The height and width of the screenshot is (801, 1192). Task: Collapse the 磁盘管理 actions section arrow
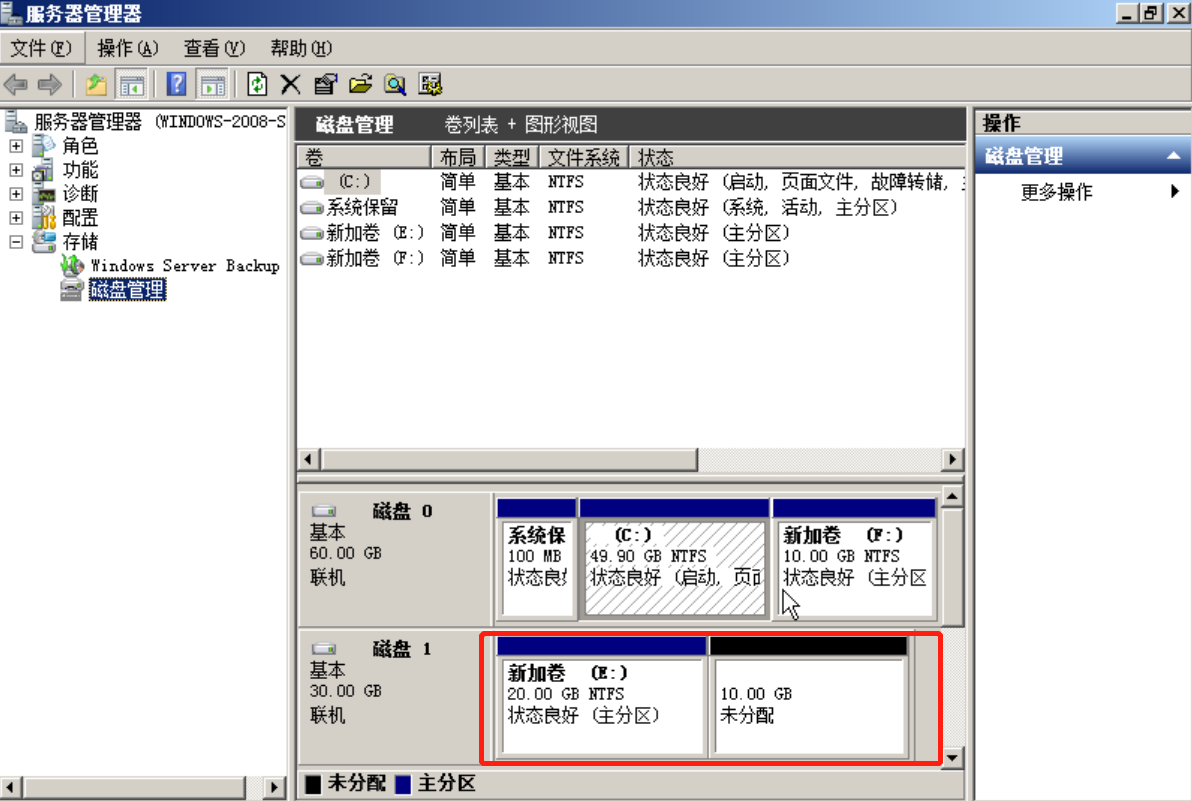tap(1174, 156)
